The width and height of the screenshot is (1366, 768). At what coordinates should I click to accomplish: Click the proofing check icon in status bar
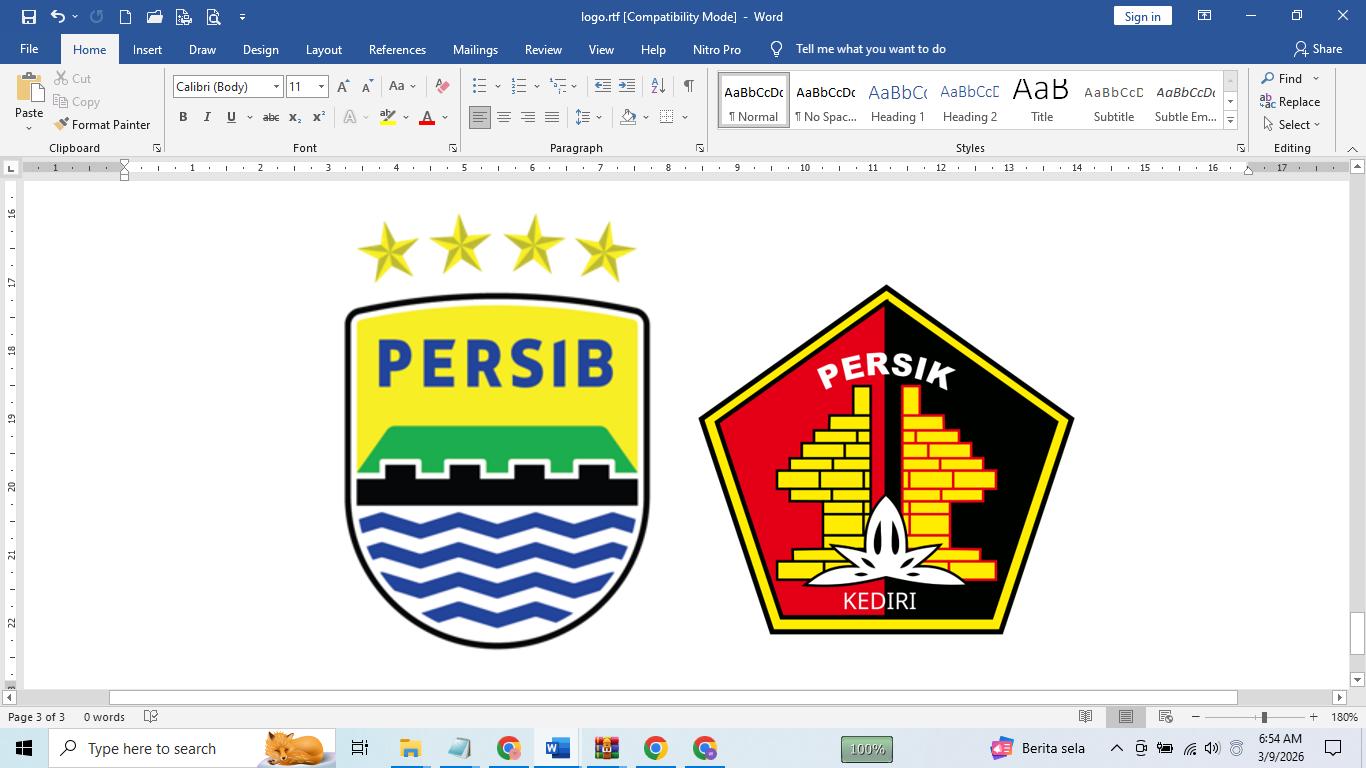[x=151, y=717]
